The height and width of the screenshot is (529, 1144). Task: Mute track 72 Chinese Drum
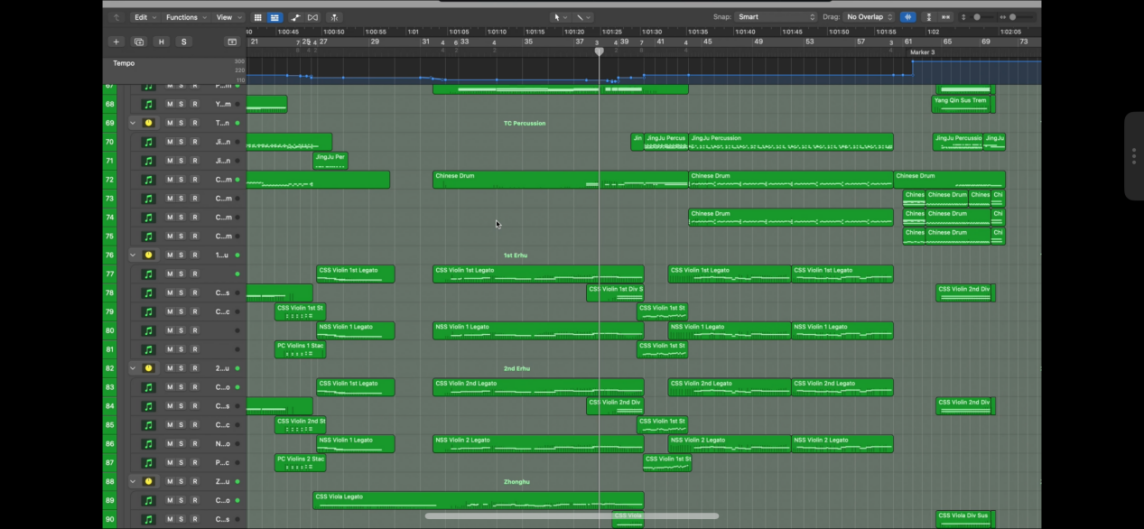point(169,180)
